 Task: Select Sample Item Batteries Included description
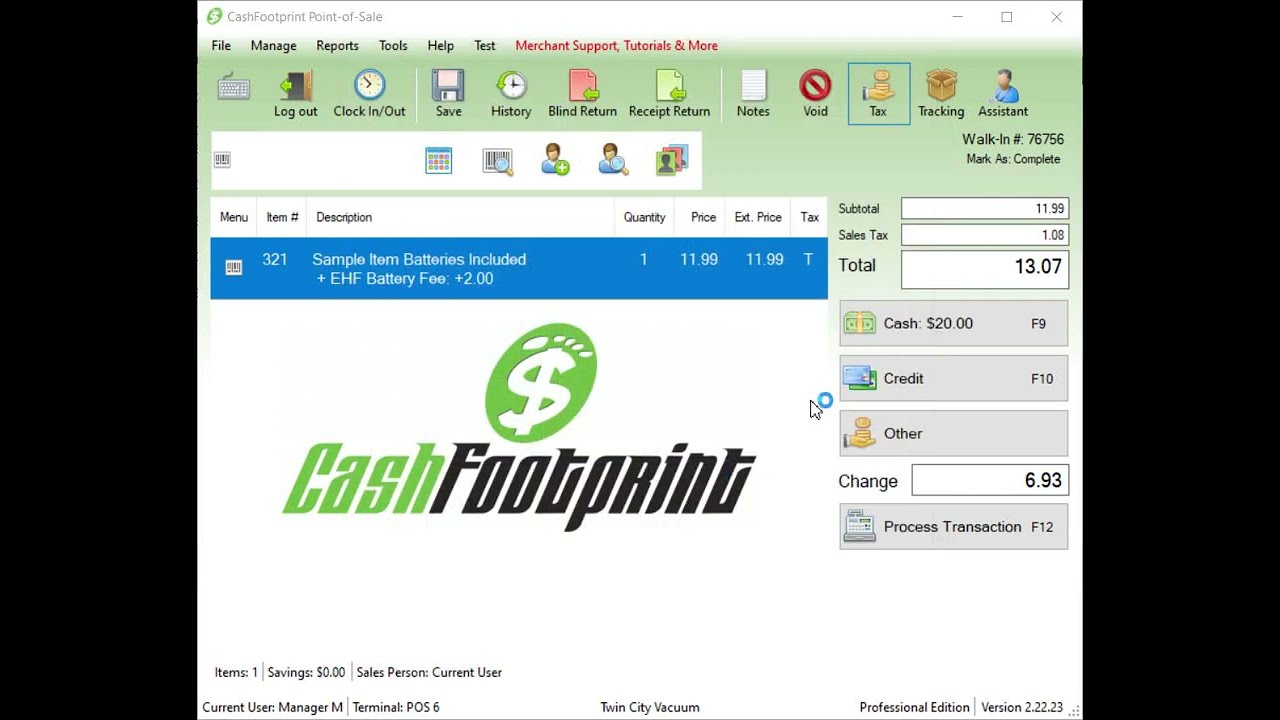click(x=419, y=259)
